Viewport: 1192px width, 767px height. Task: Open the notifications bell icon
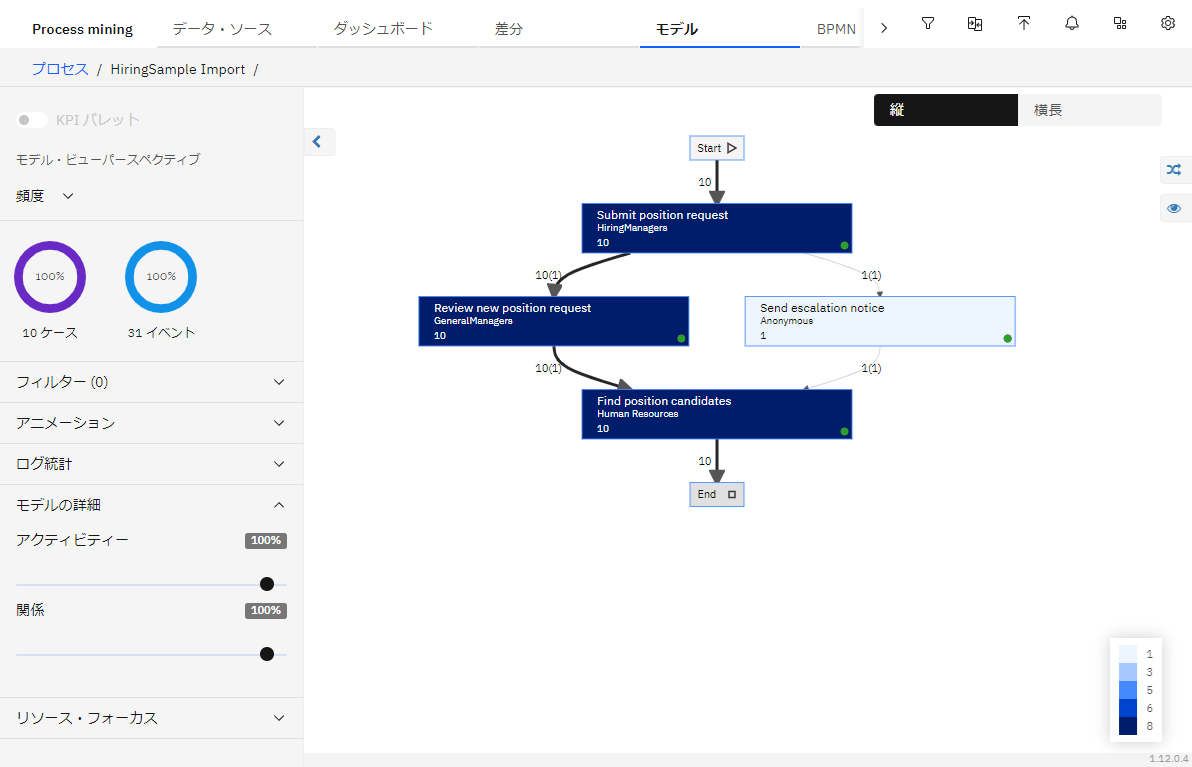1072,24
